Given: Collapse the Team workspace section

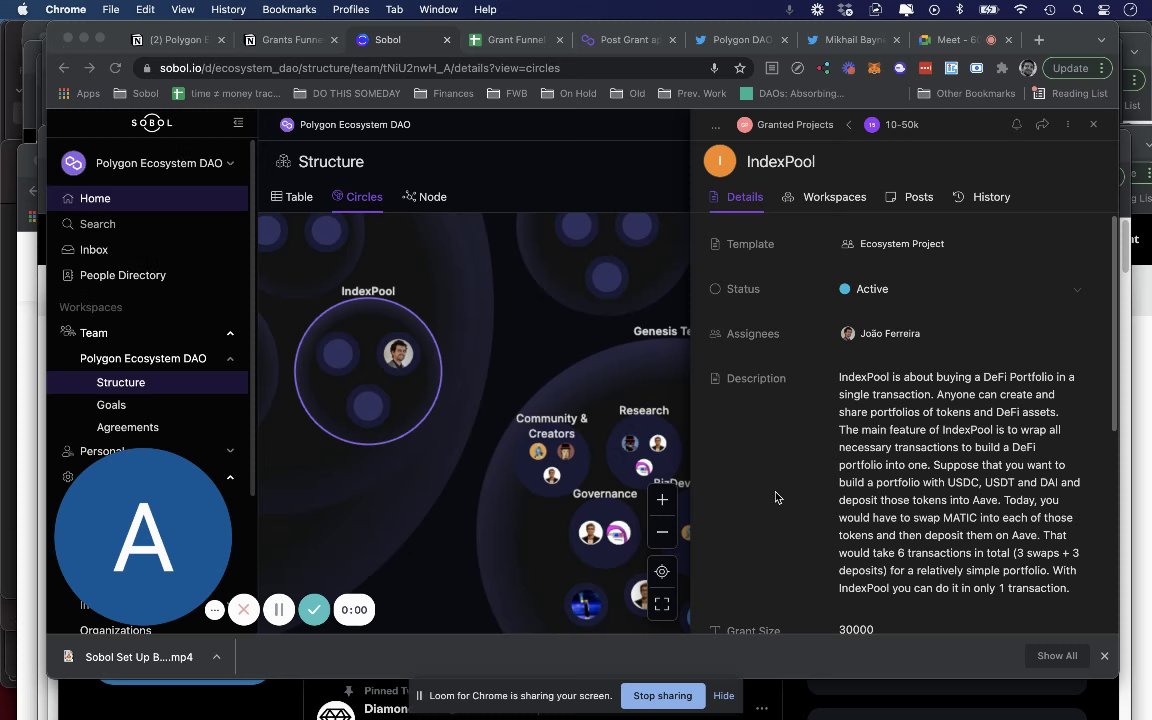Looking at the screenshot, I should (x=230, y=334).
